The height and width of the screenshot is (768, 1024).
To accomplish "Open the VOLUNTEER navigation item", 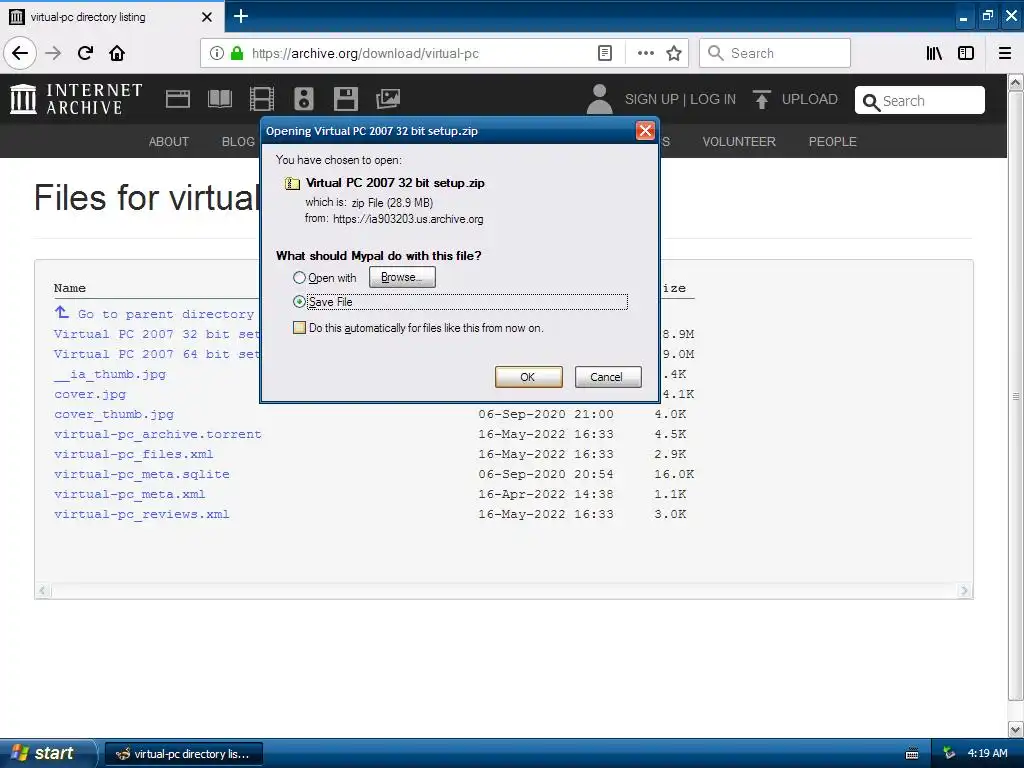I will [x=739, y=142].
